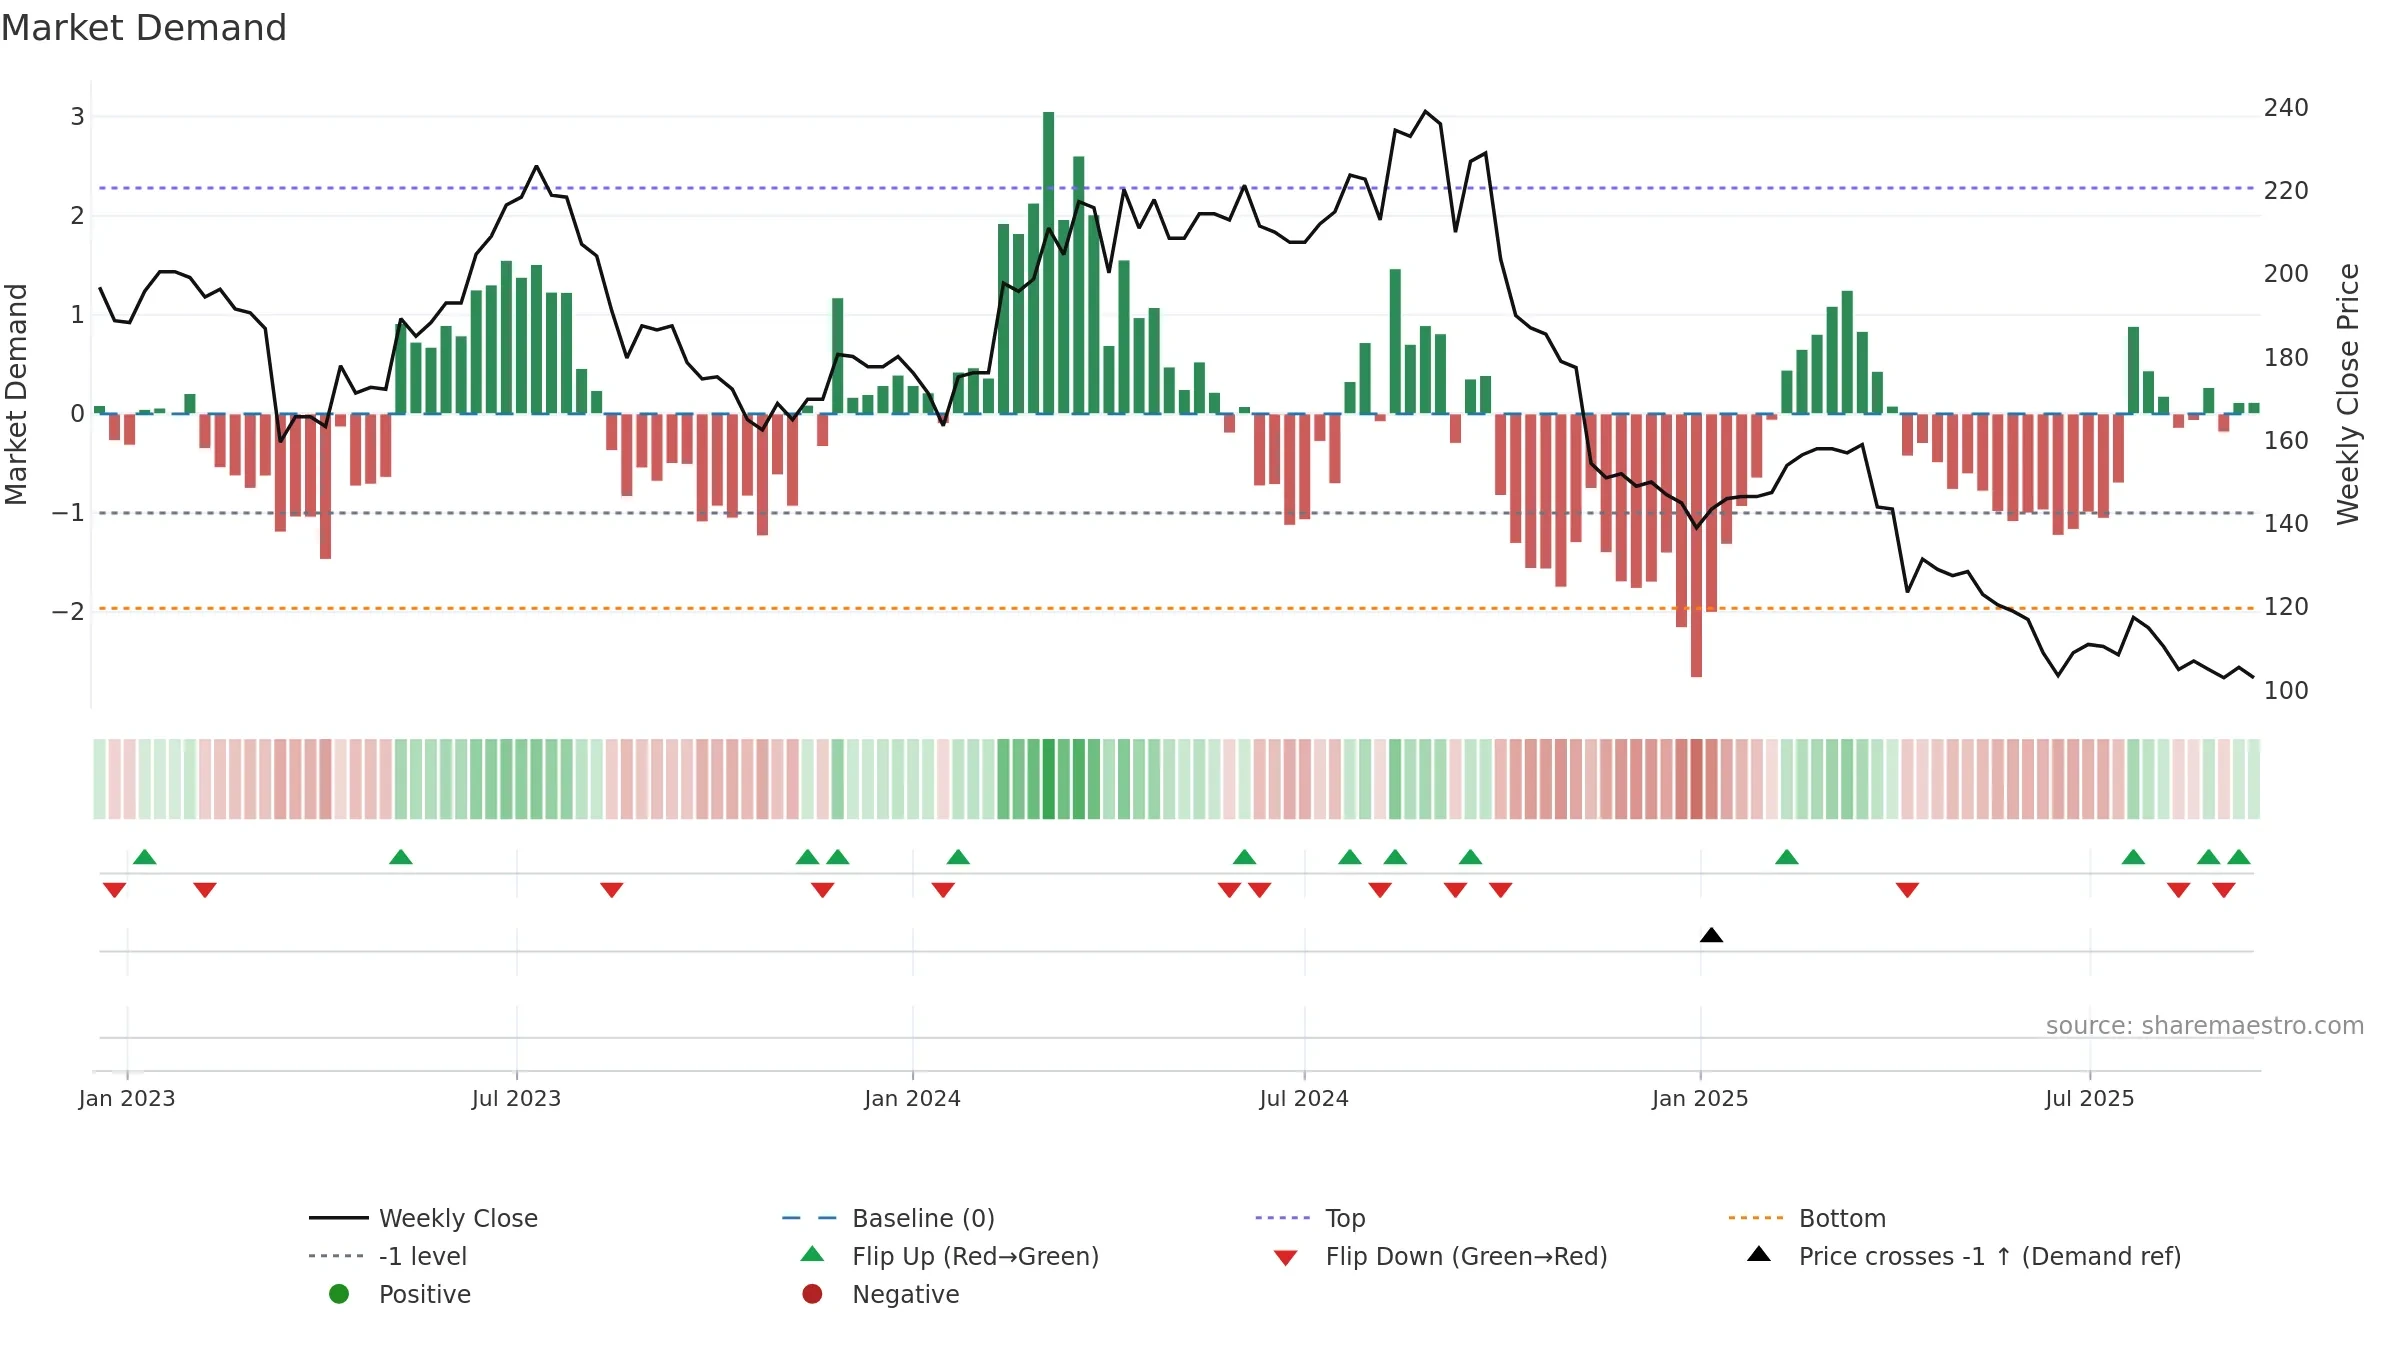2400x1350 pixels.
Task: Click the 180 price axis tick
Action: [x=2286, y=357]
